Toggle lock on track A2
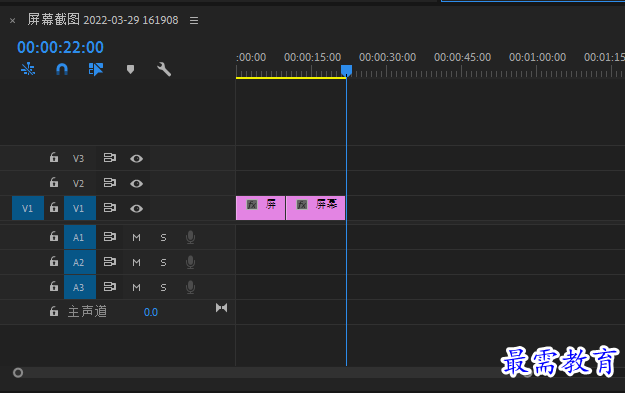 (x=54, y=261)
